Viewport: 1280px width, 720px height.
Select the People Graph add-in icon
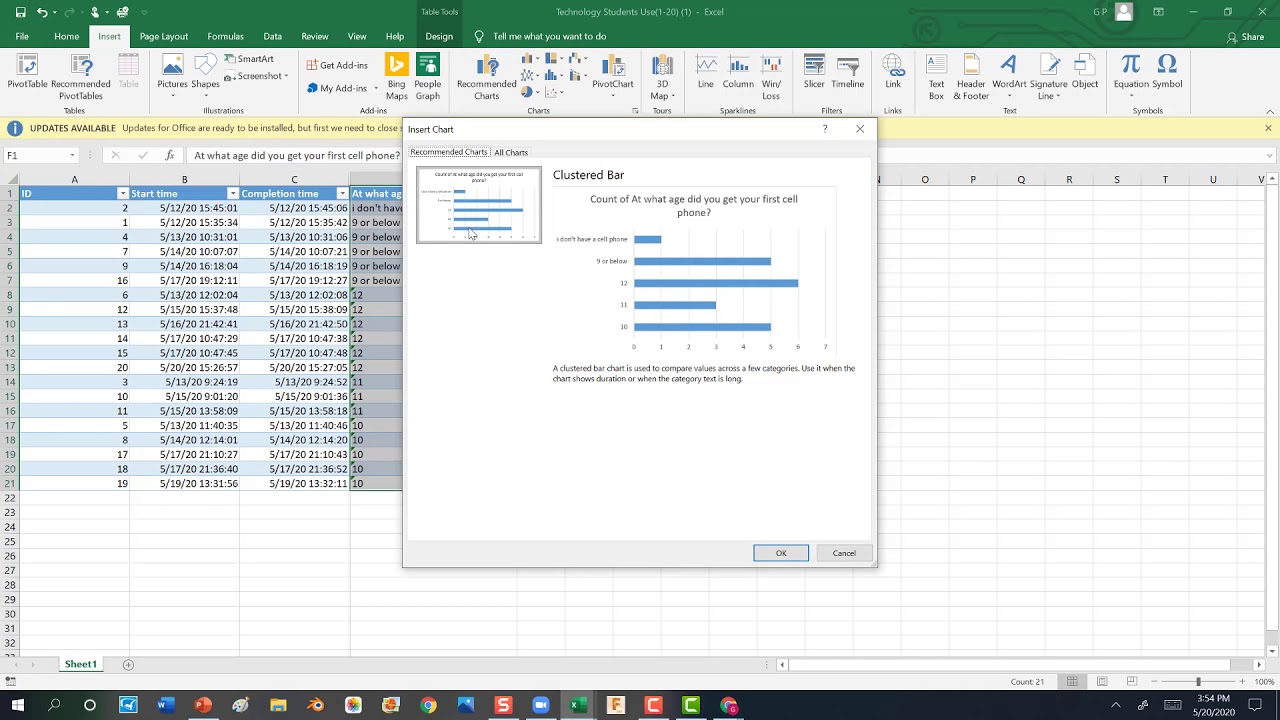[x=428, y=76]
